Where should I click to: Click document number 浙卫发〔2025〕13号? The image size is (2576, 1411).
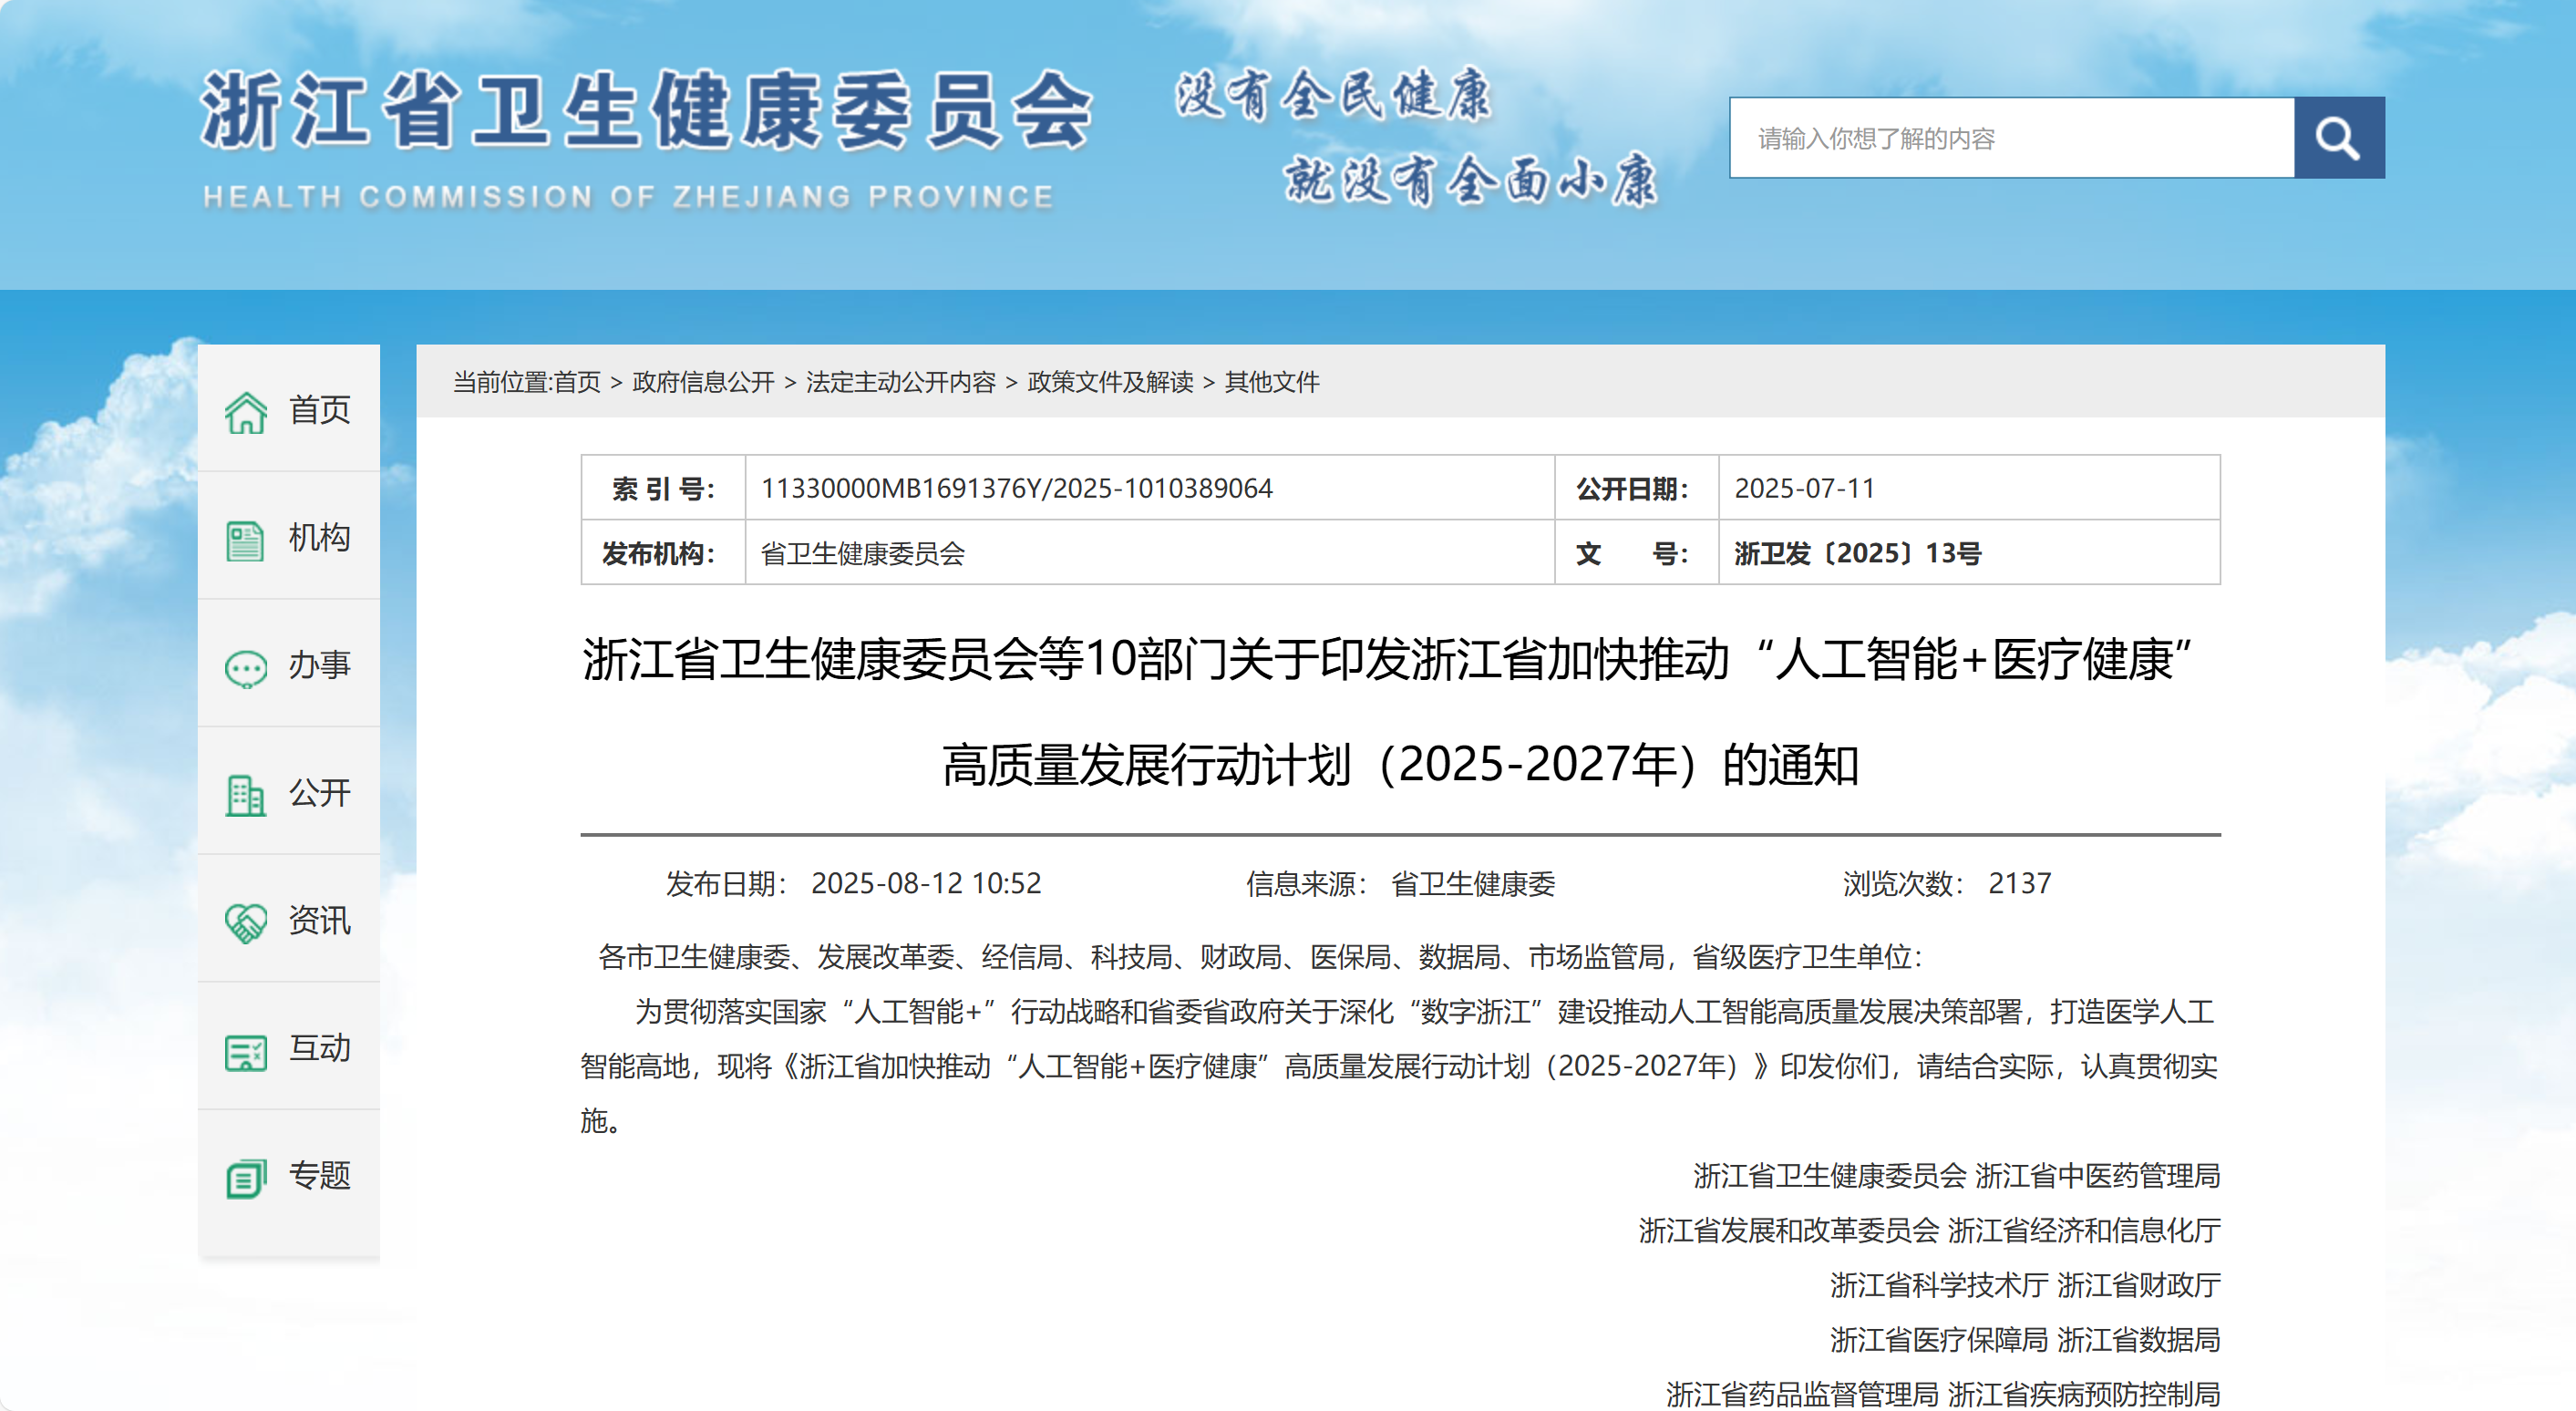pos(1857,553)
